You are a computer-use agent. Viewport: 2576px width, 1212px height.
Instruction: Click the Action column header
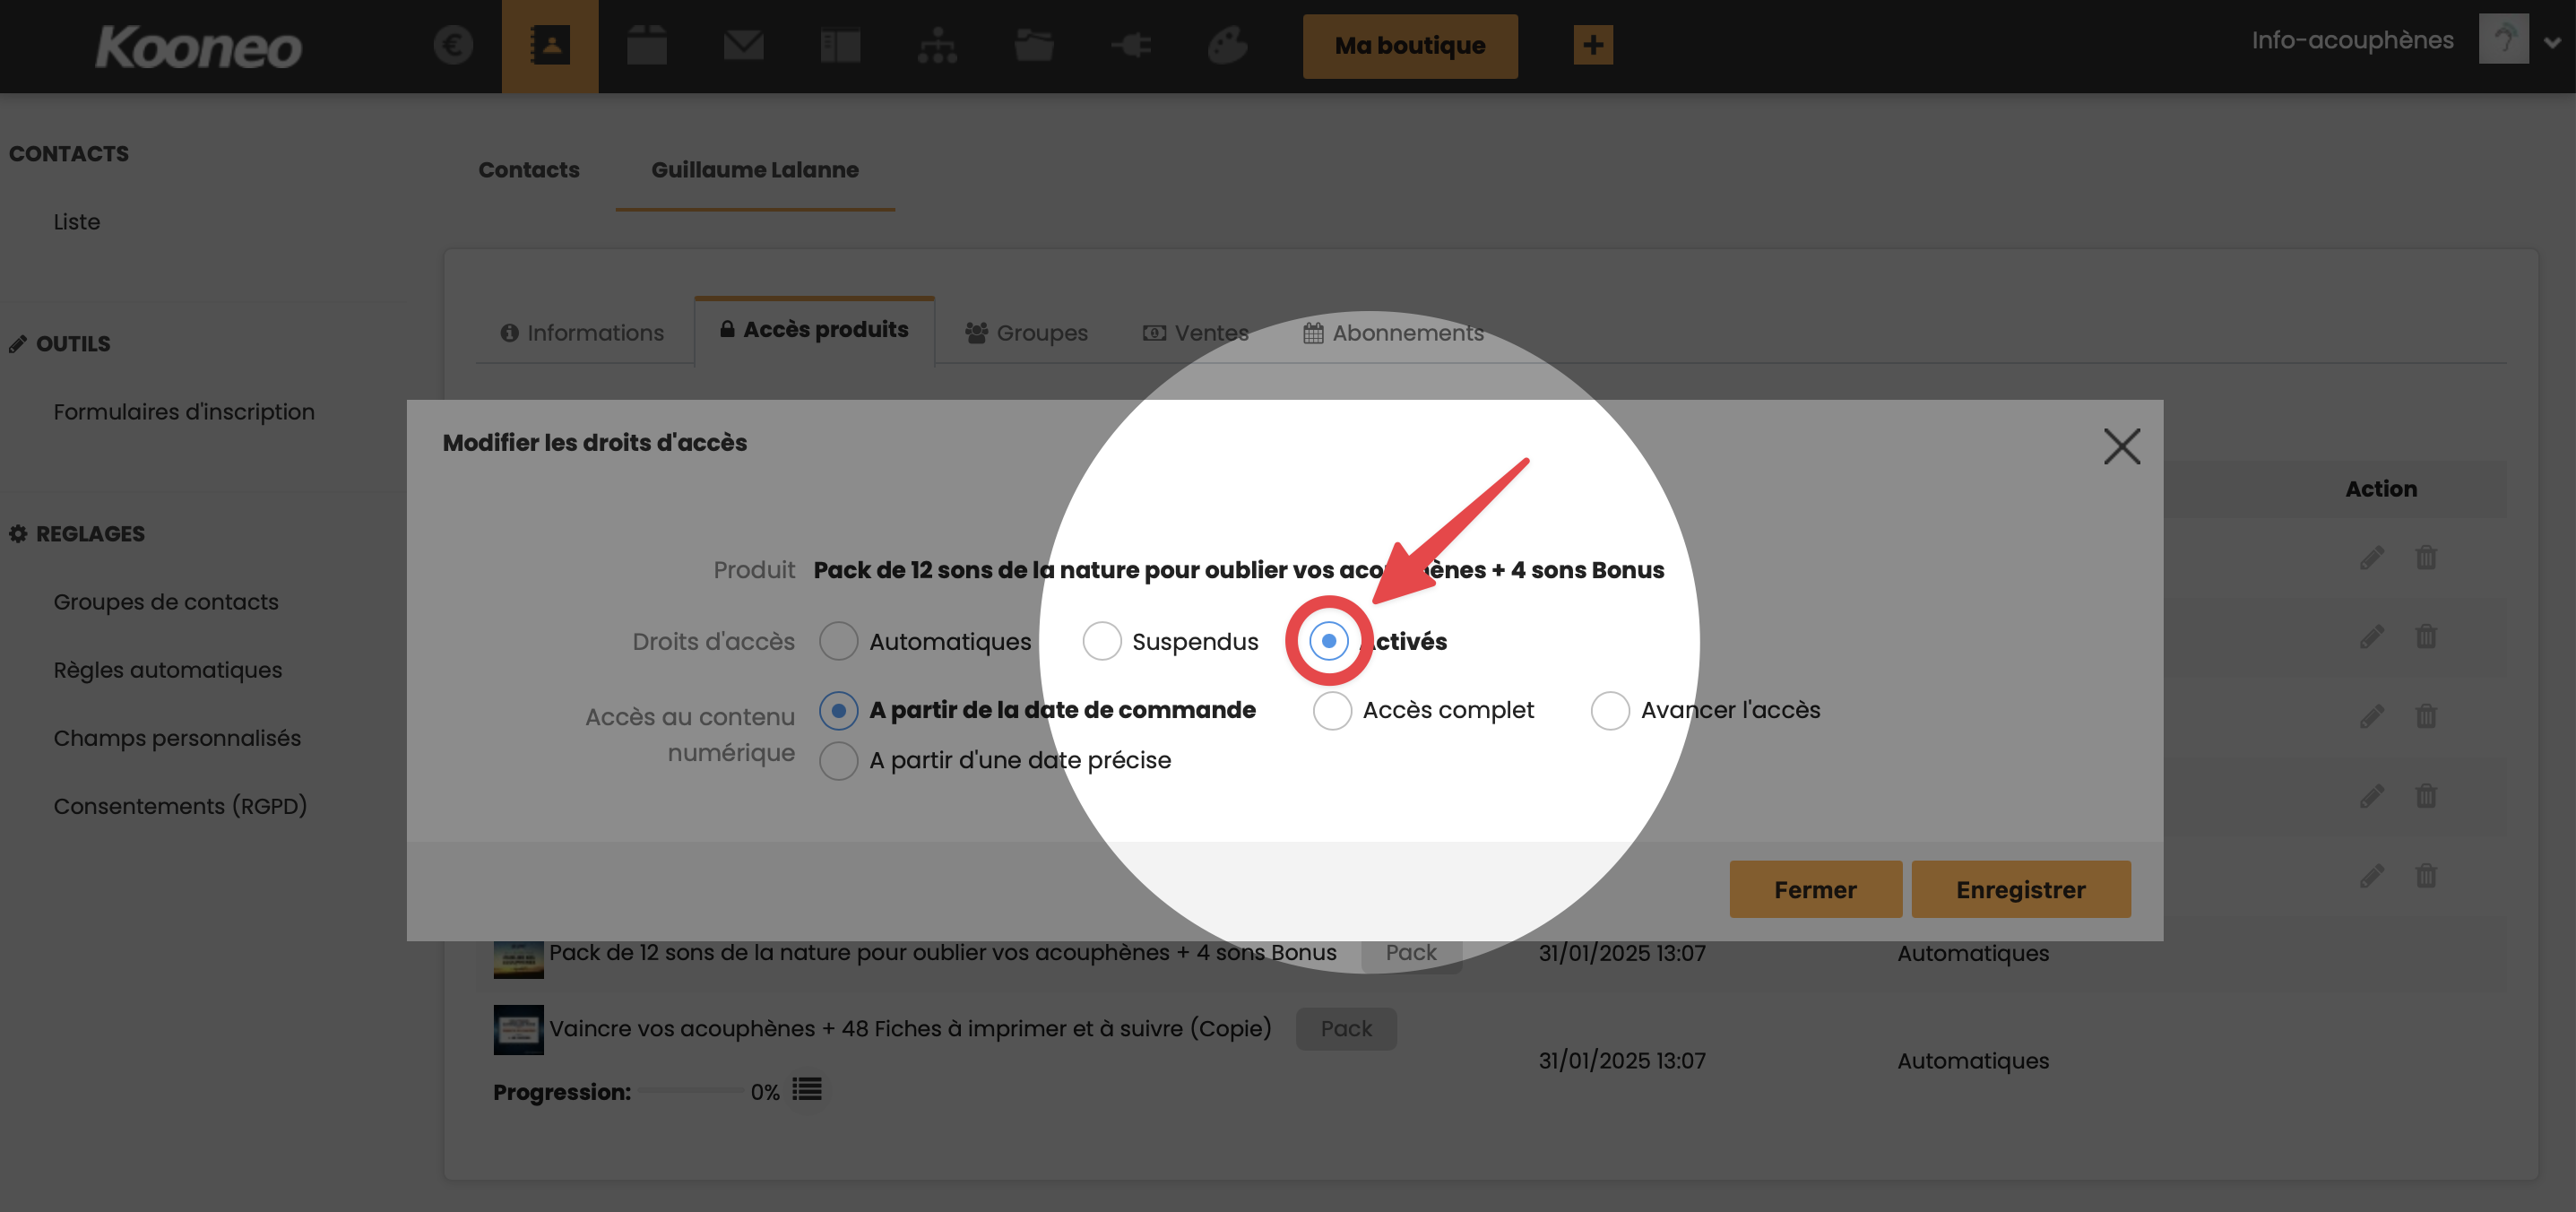[2381, 489]
